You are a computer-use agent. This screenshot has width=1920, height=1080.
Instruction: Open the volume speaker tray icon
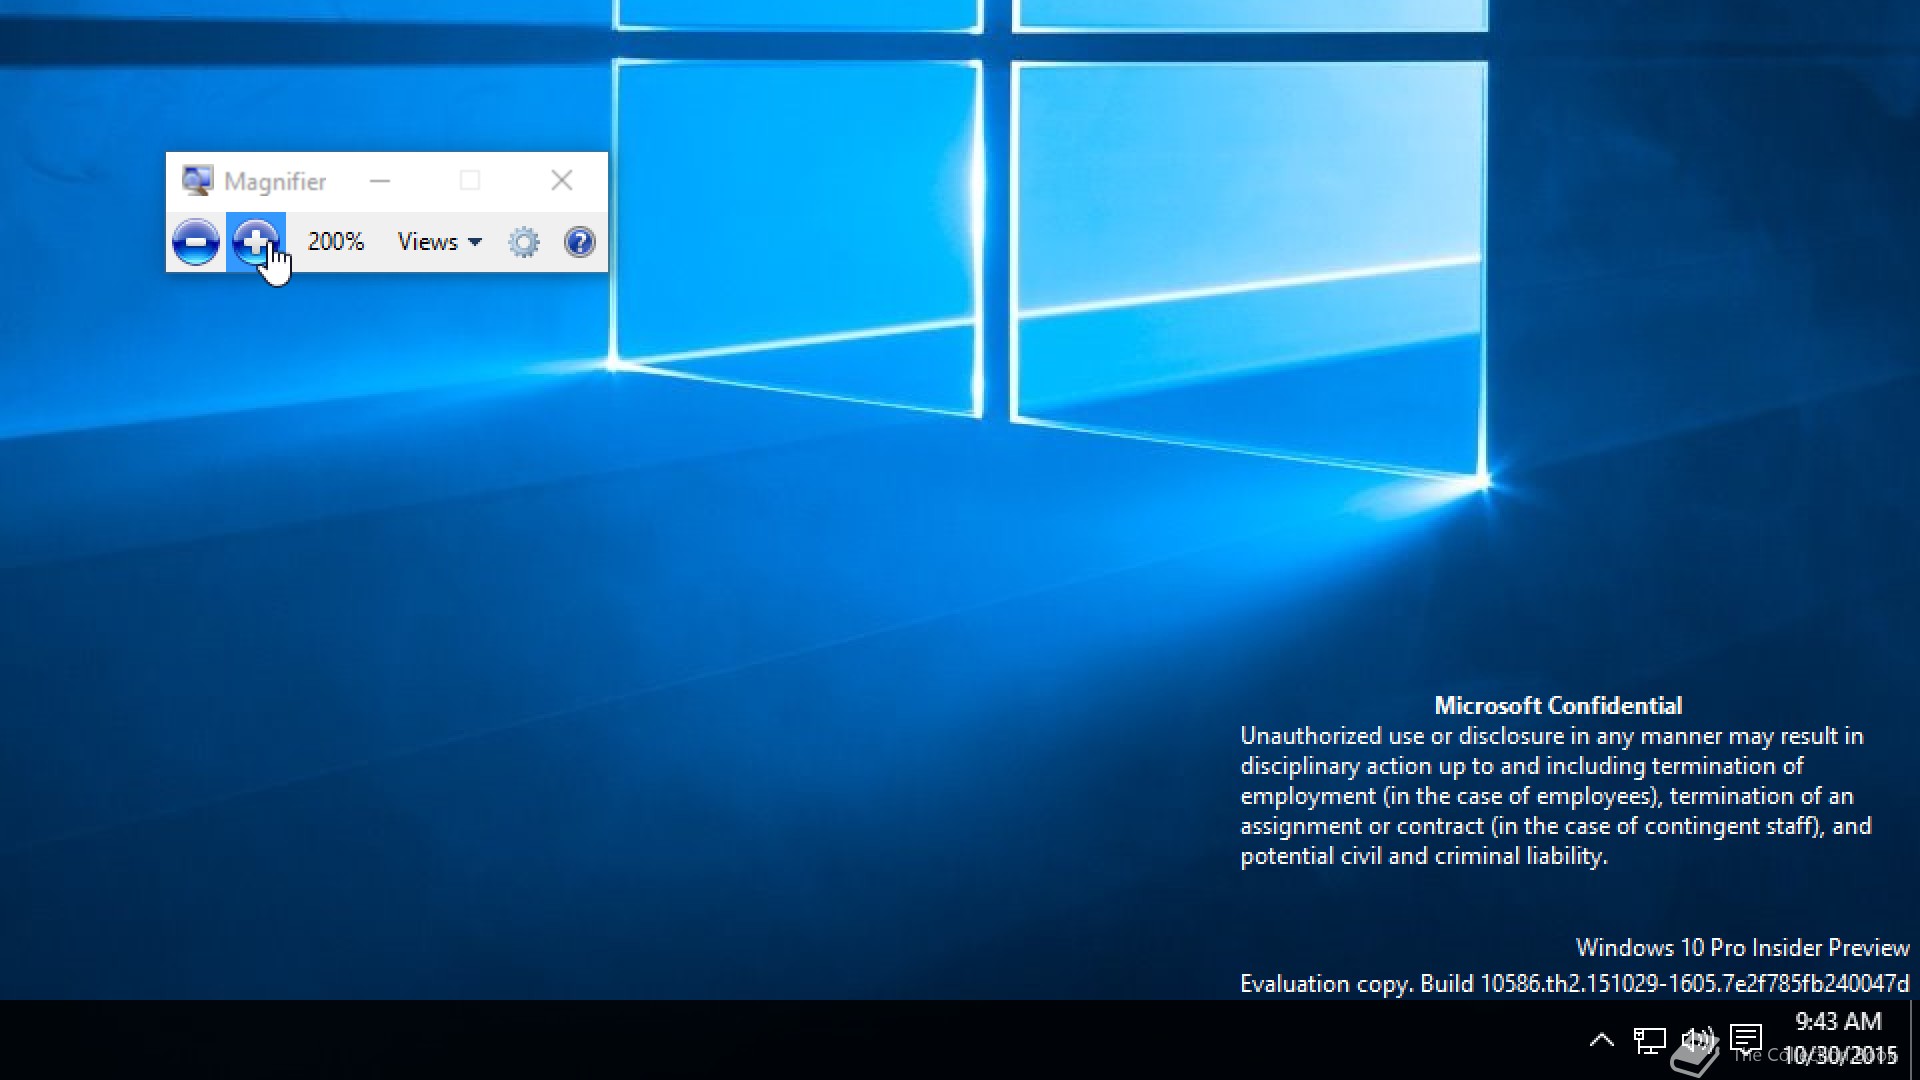[x=1697, y=1040]
